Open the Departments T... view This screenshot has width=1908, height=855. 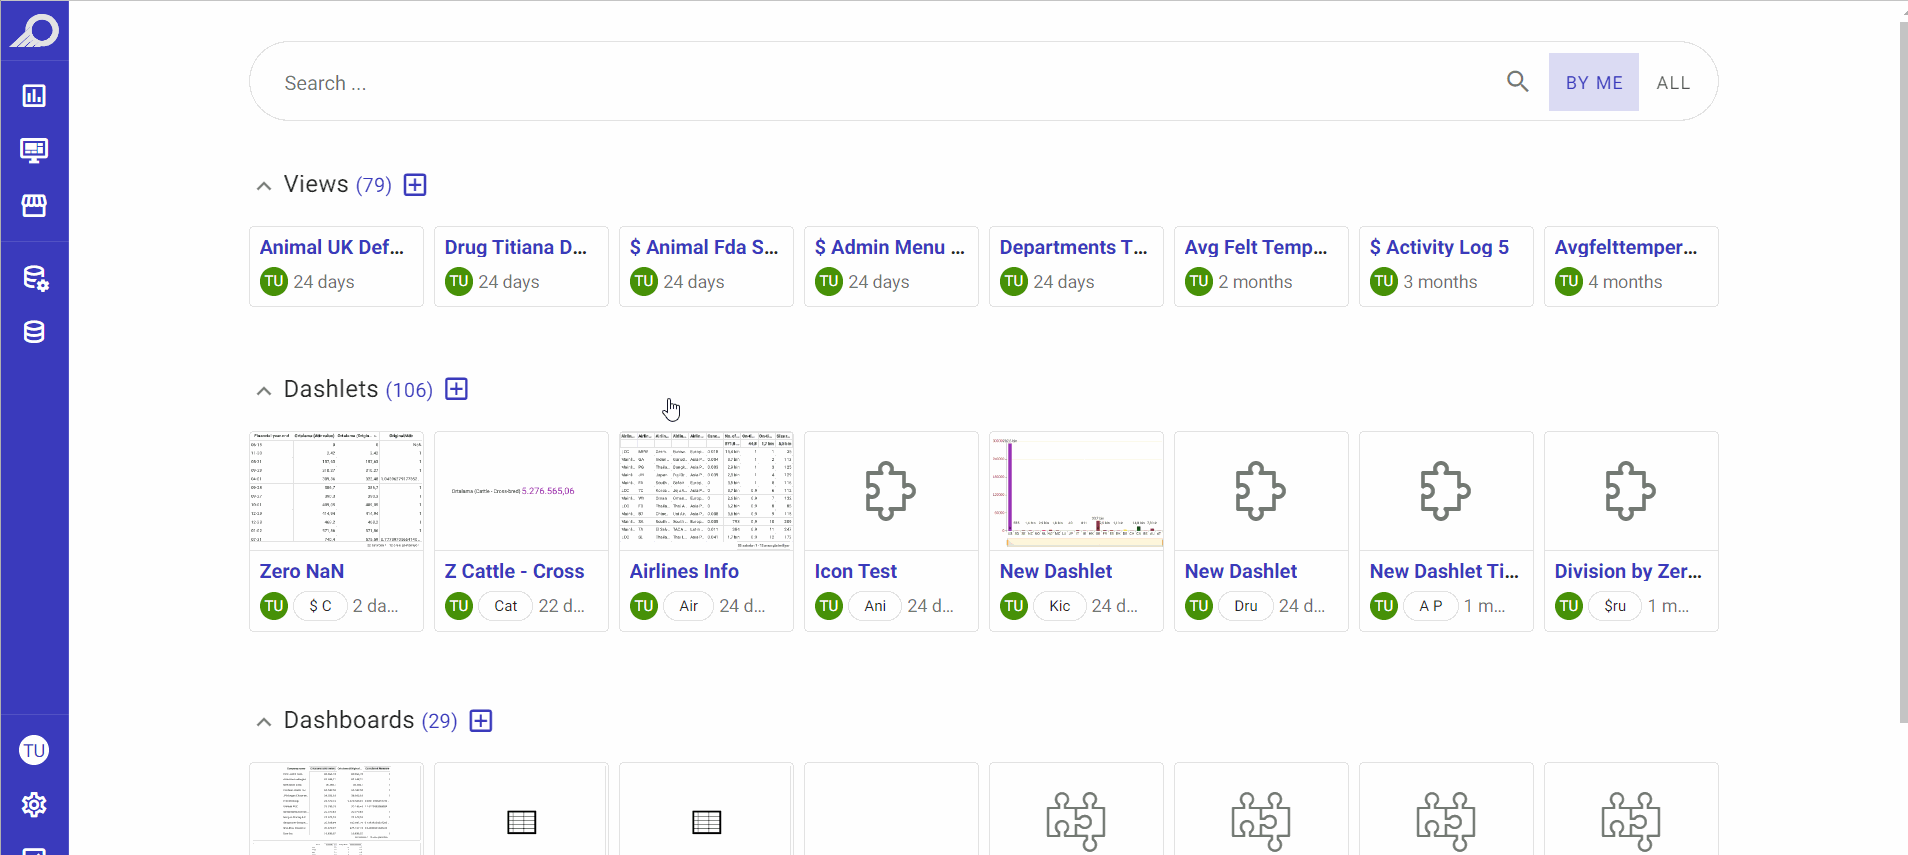(x=1076, y=266)
